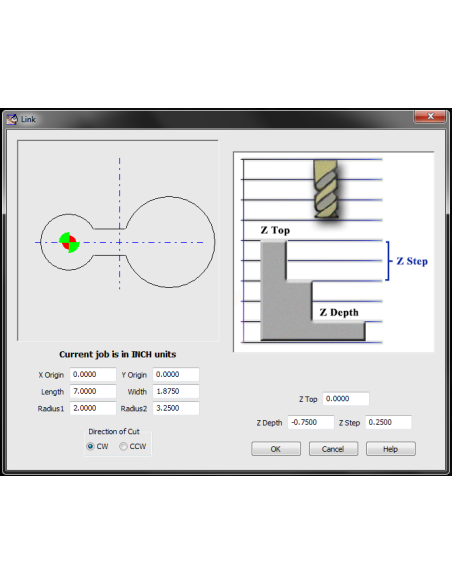This screenshot has width=452, height=584.
Task: Confirm the dialog with OK
Action: (276, 449)
